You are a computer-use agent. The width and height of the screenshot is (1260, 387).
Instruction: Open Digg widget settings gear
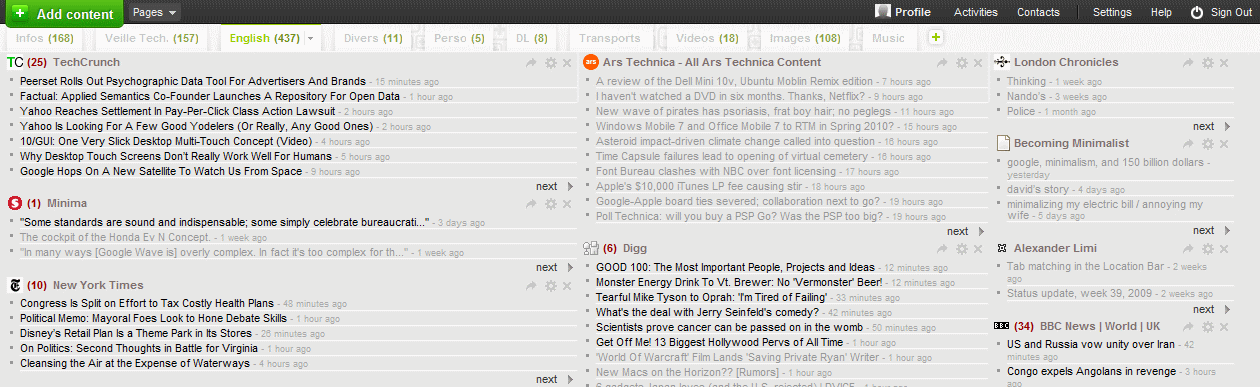[x=962, y=249]
